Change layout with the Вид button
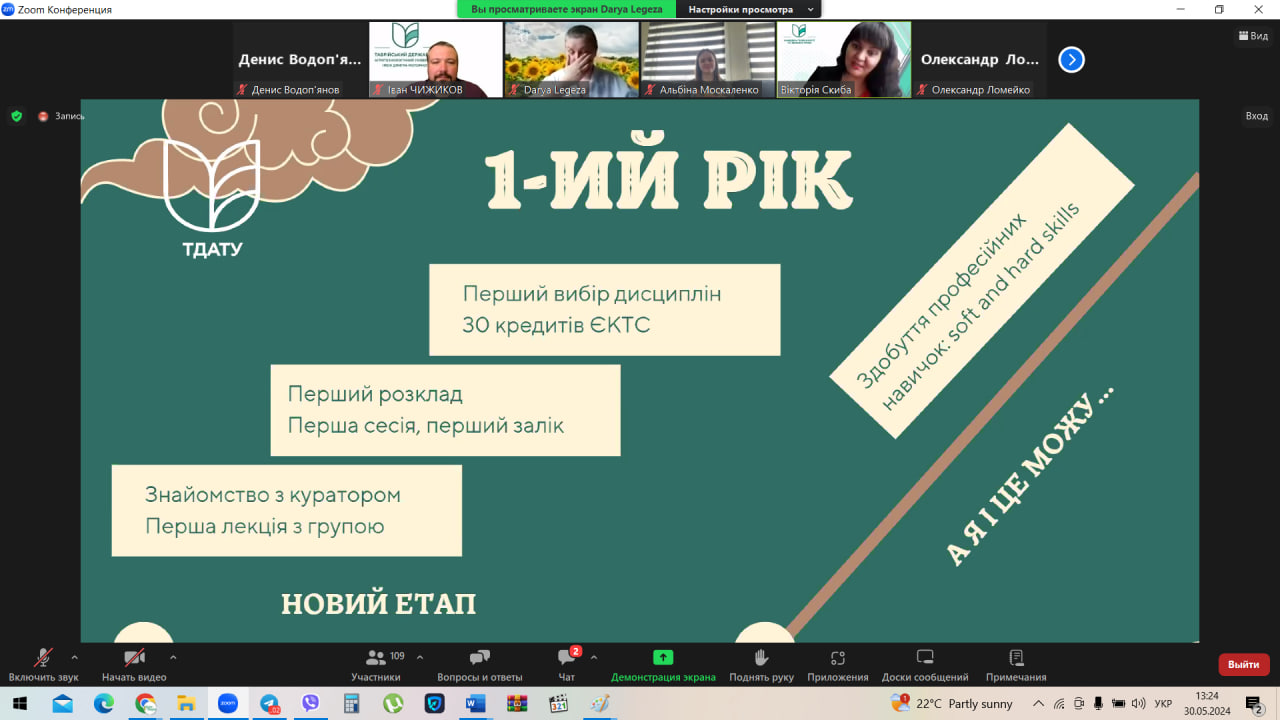 point(1255,36)
